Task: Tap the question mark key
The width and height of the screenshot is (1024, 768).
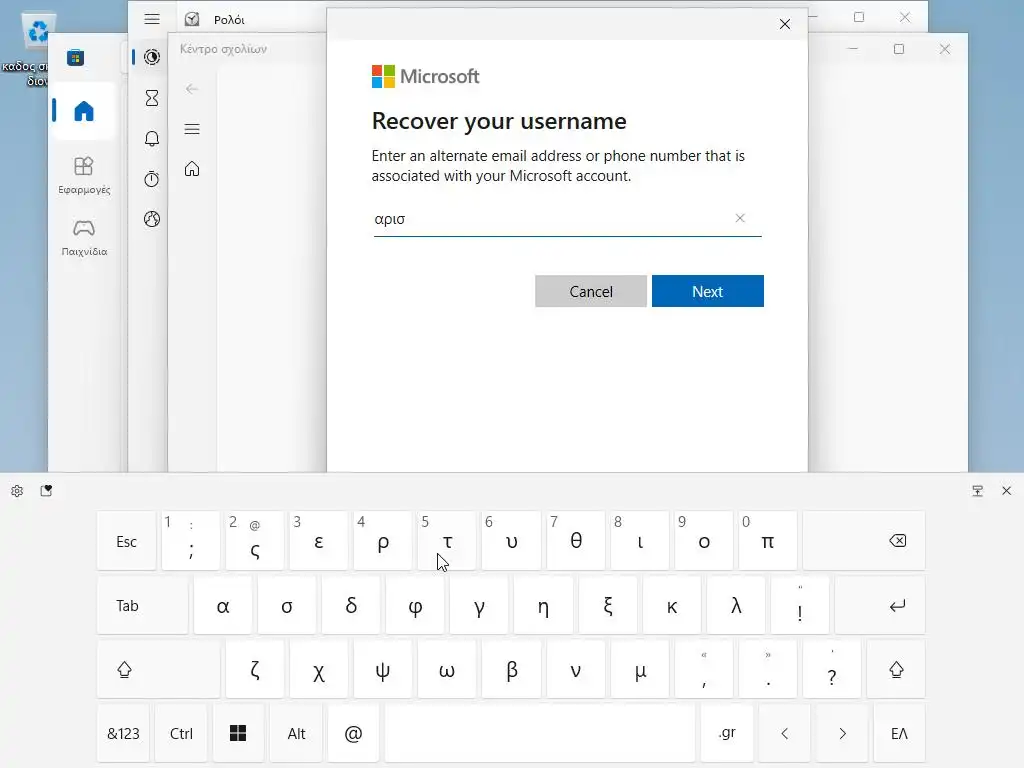Action: (831, 669)
